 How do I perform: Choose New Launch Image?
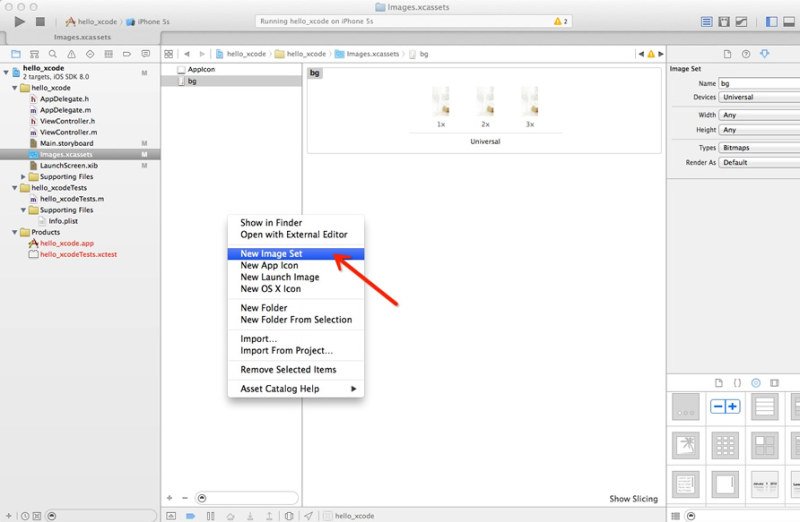pos(295,277)
